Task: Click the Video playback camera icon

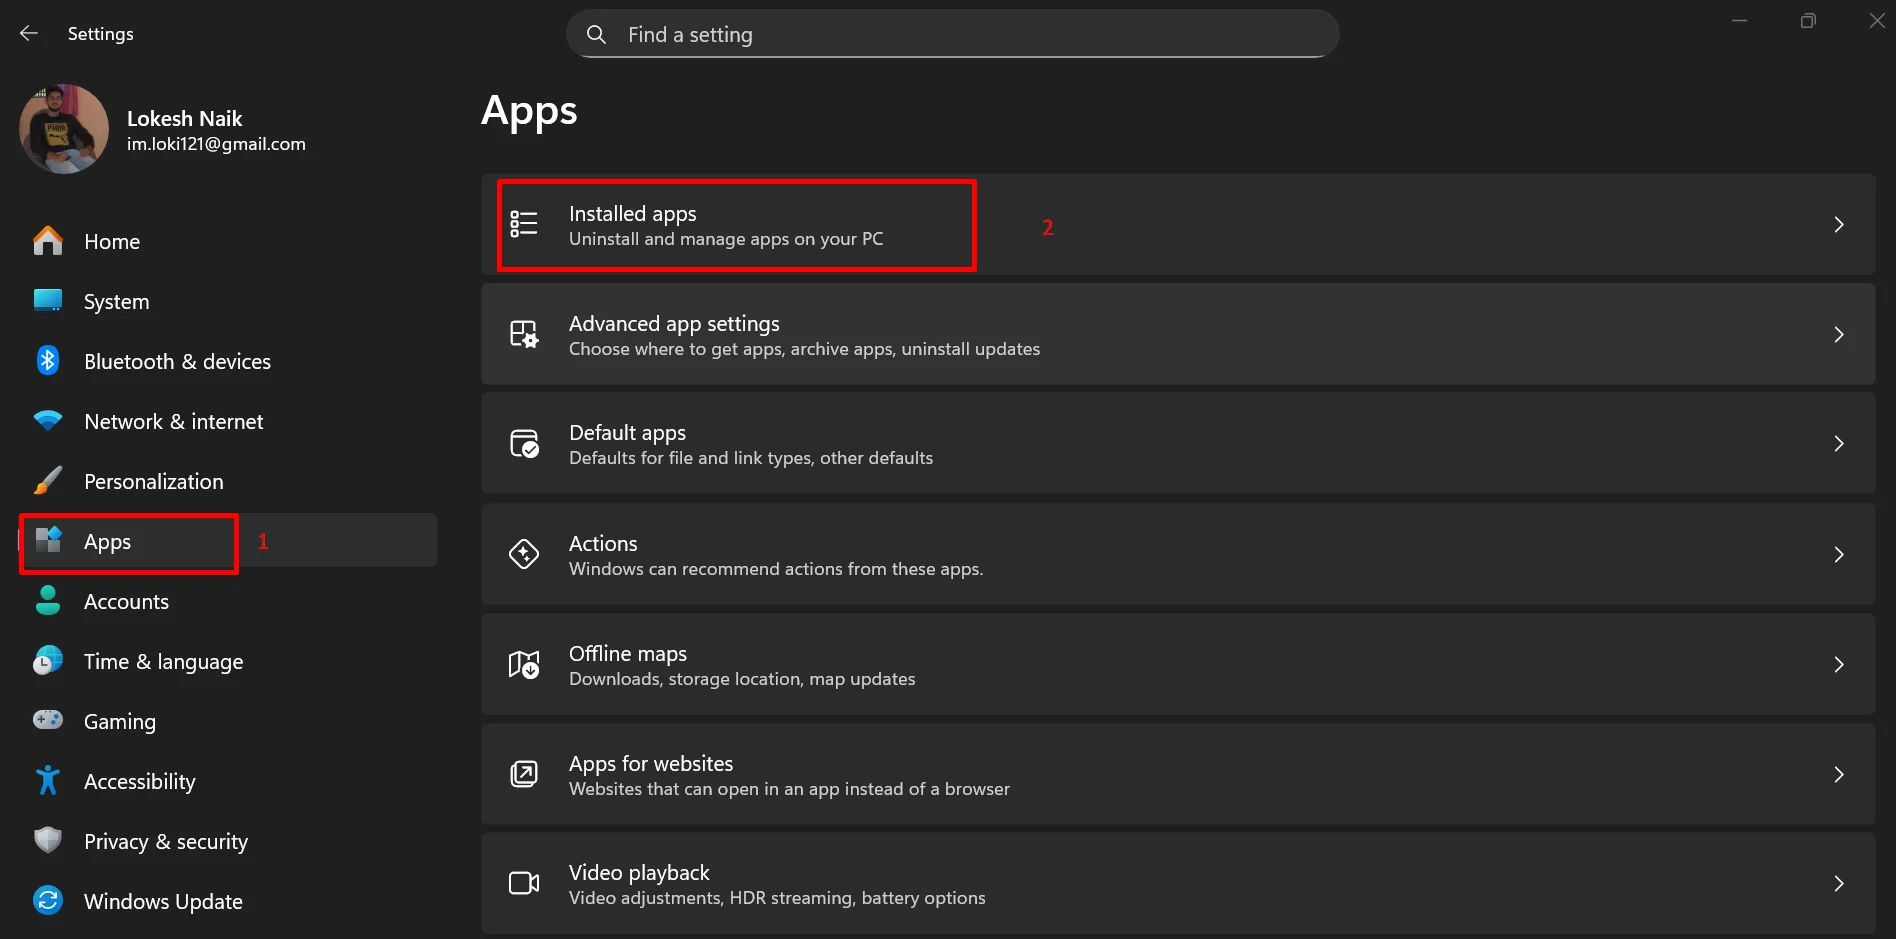Action: point(524,883)
